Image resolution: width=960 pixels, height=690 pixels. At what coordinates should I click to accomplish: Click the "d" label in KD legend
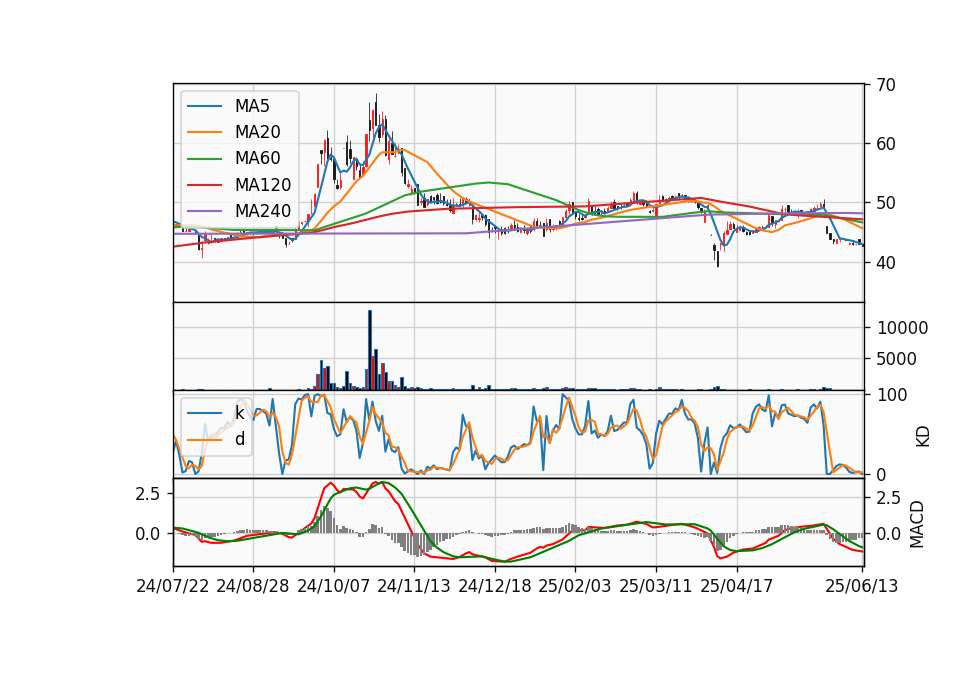(240, 439)
